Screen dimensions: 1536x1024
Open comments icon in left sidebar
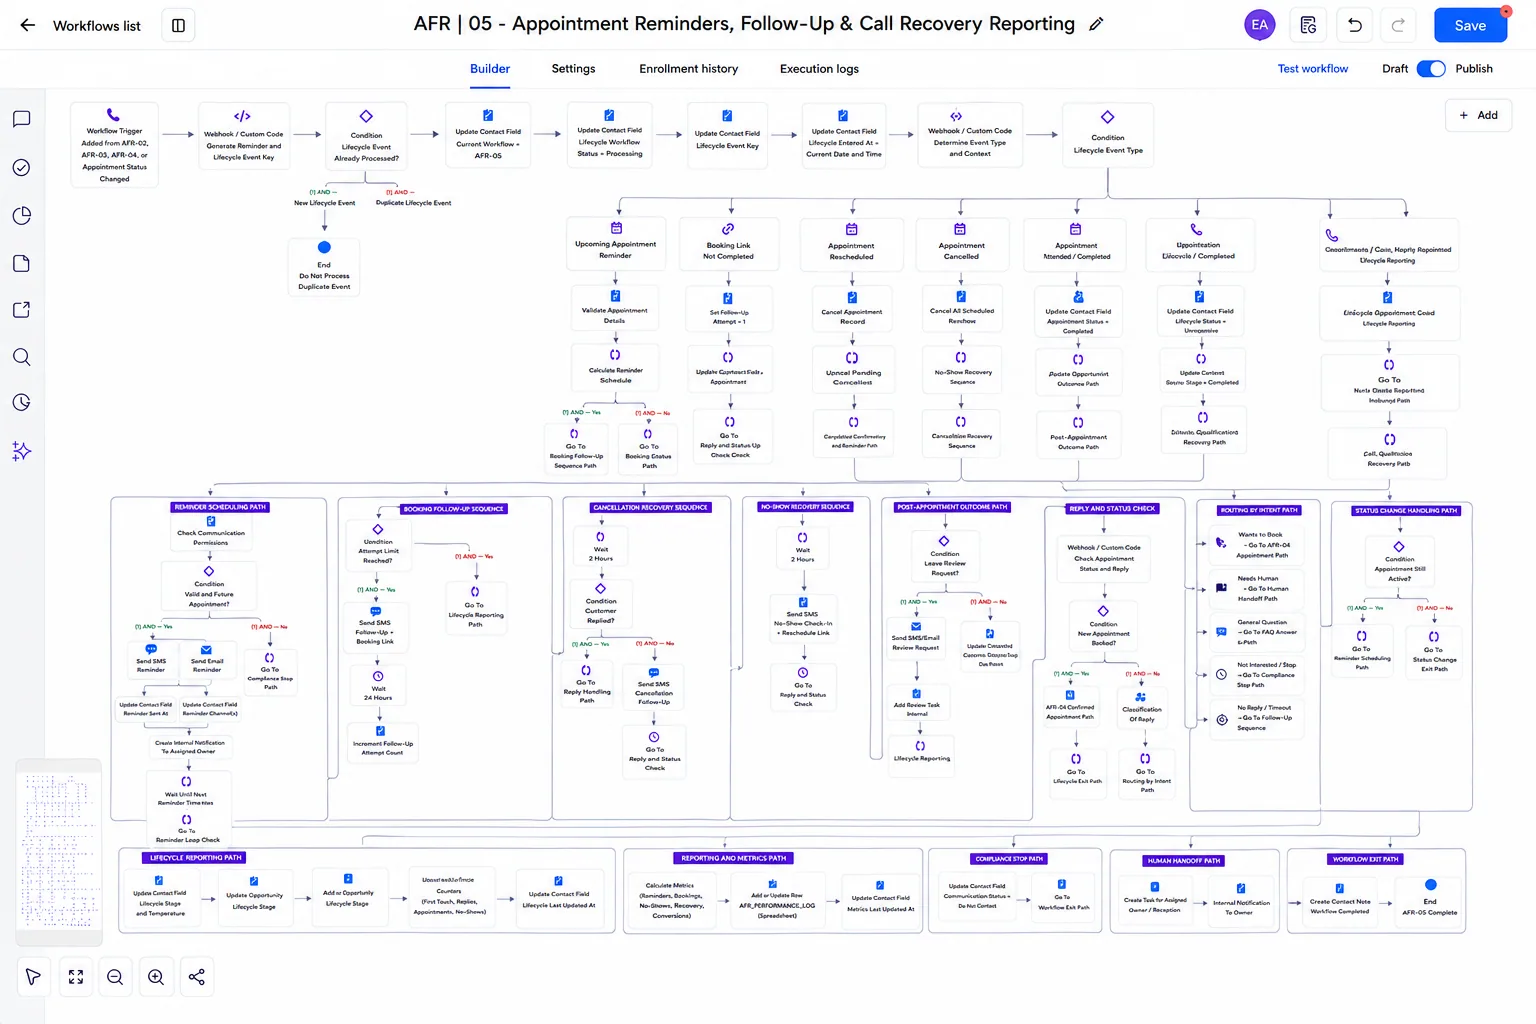(21, 119)
